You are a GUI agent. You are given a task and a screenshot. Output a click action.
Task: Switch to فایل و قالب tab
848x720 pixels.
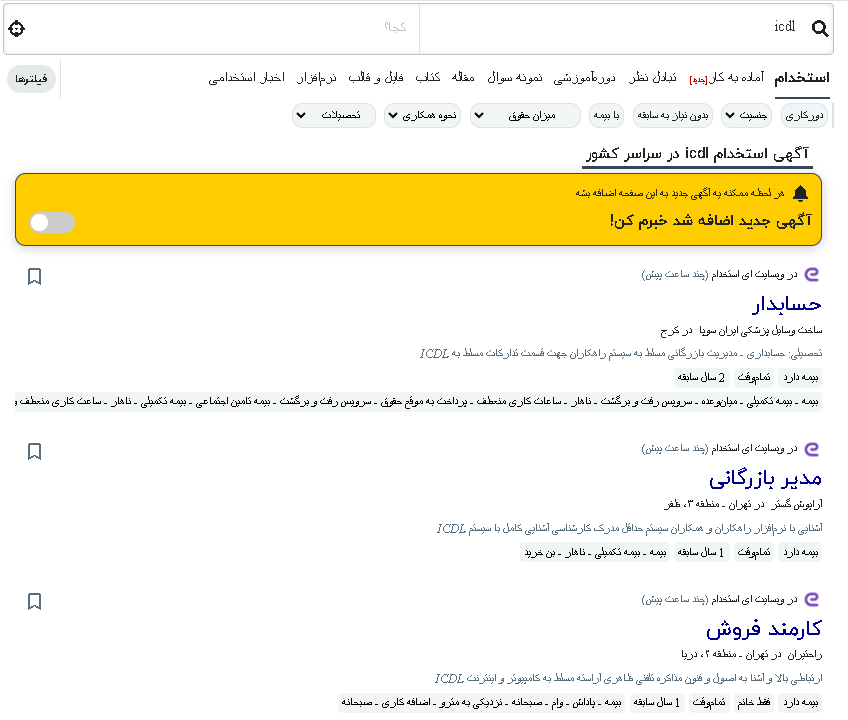coord(376,77)
